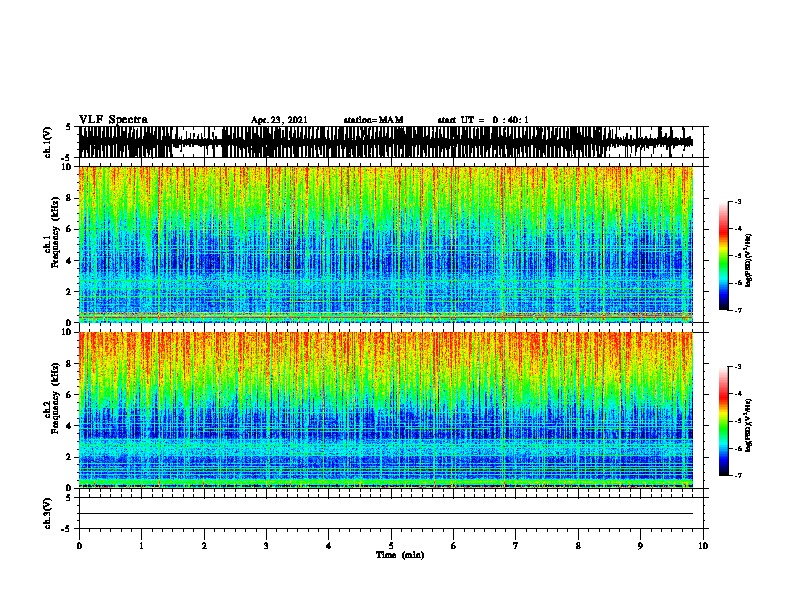Click the "-5" tick on ch.2 color bar
792x612 pixels.
737,421
